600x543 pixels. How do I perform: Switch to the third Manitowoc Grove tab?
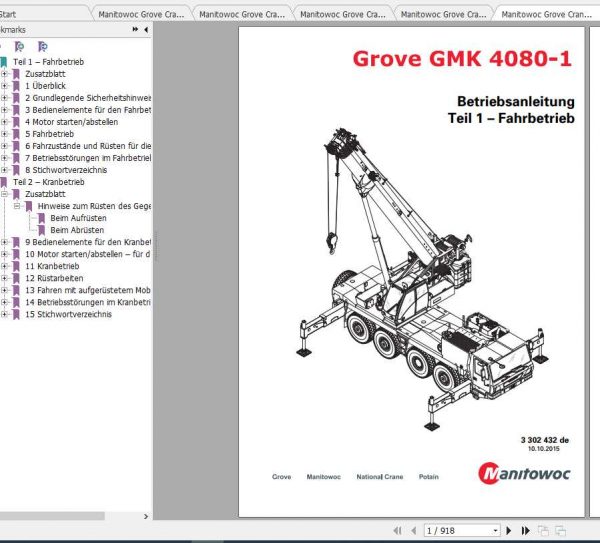(342, 15)
